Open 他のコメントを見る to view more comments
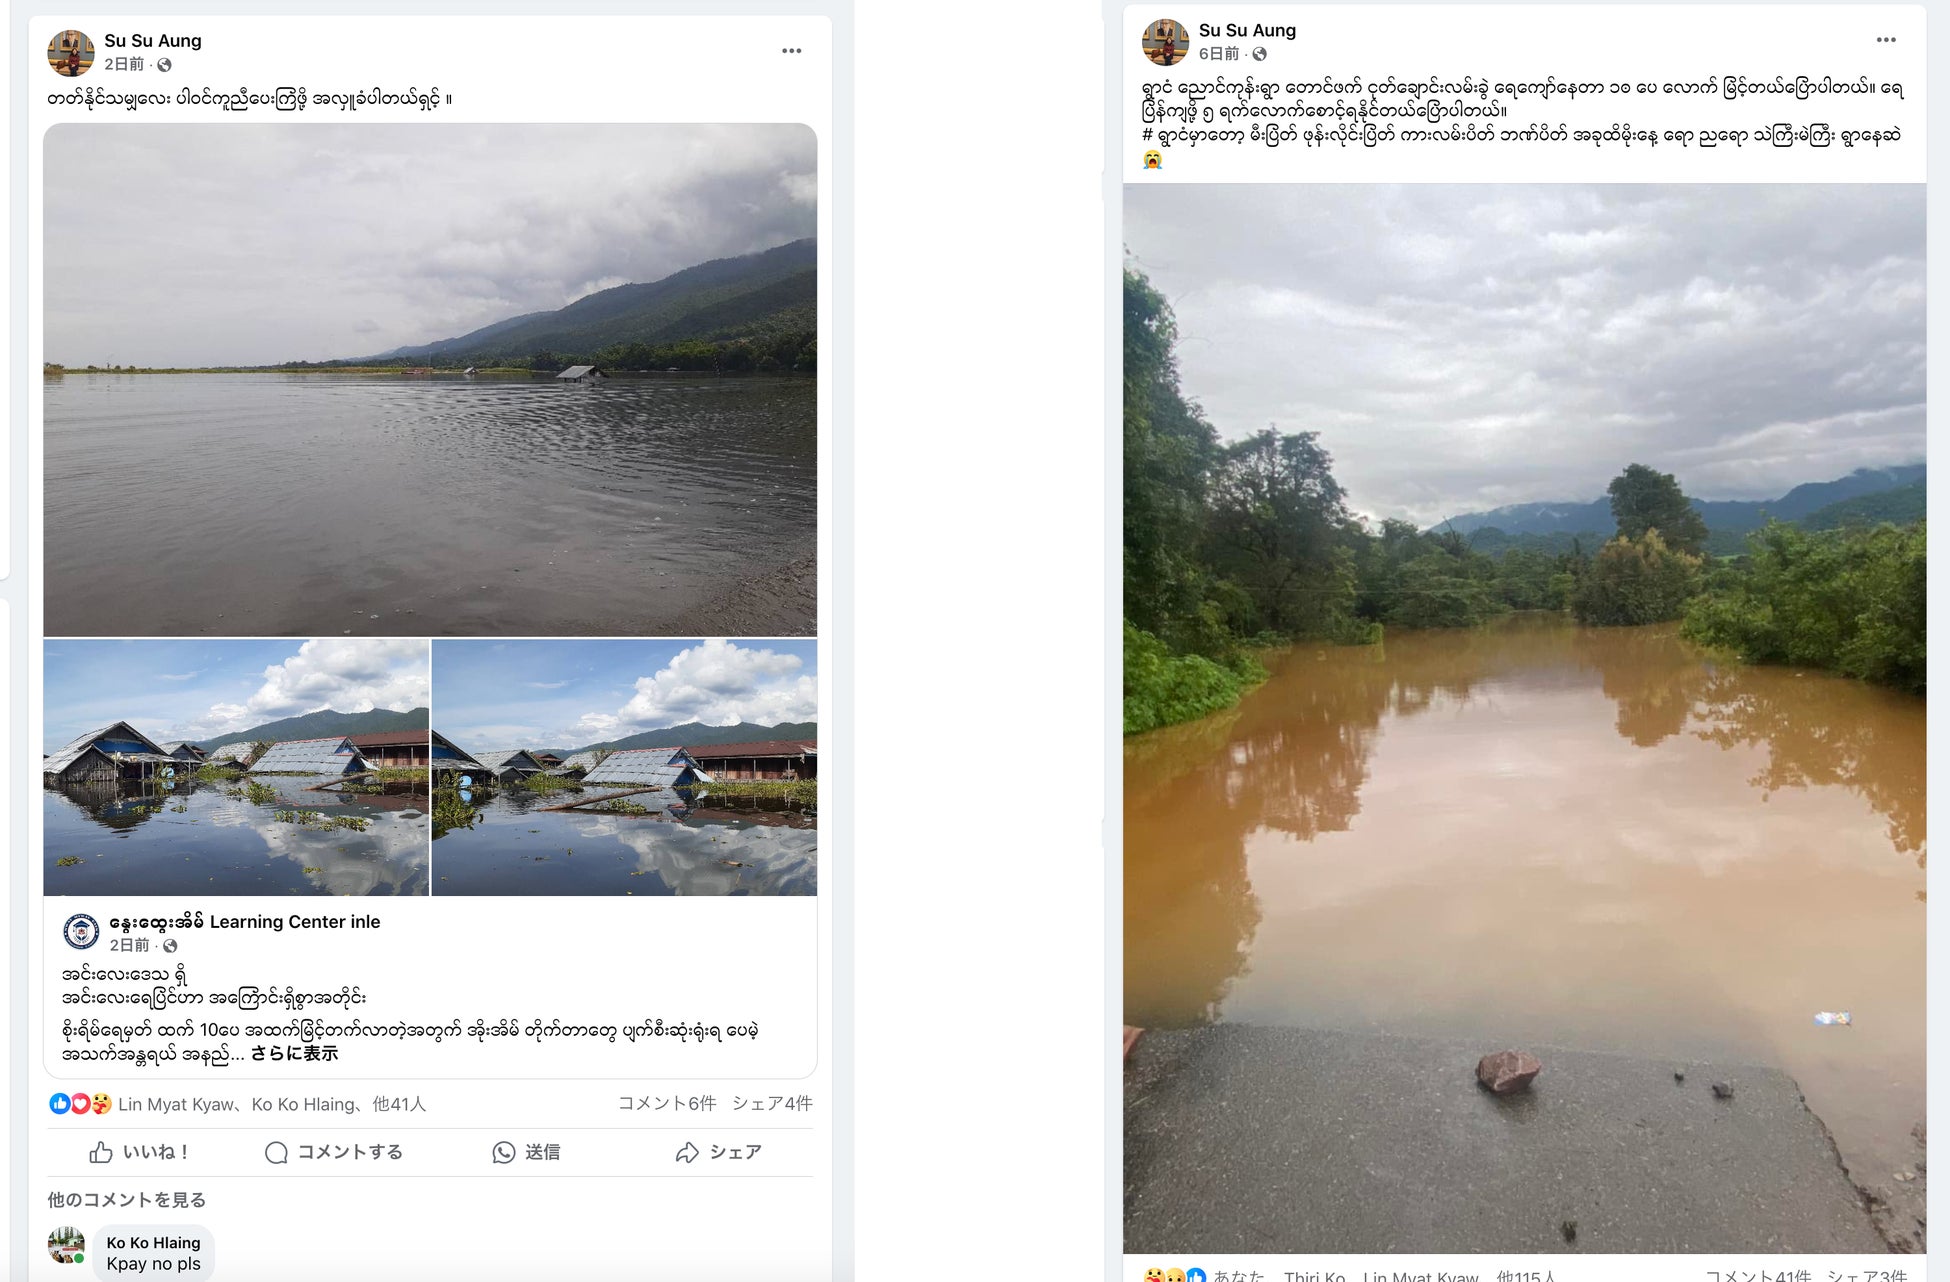Viewport: 1950px width, 1282px height. pyautogui.click(x=126, y=1199)
